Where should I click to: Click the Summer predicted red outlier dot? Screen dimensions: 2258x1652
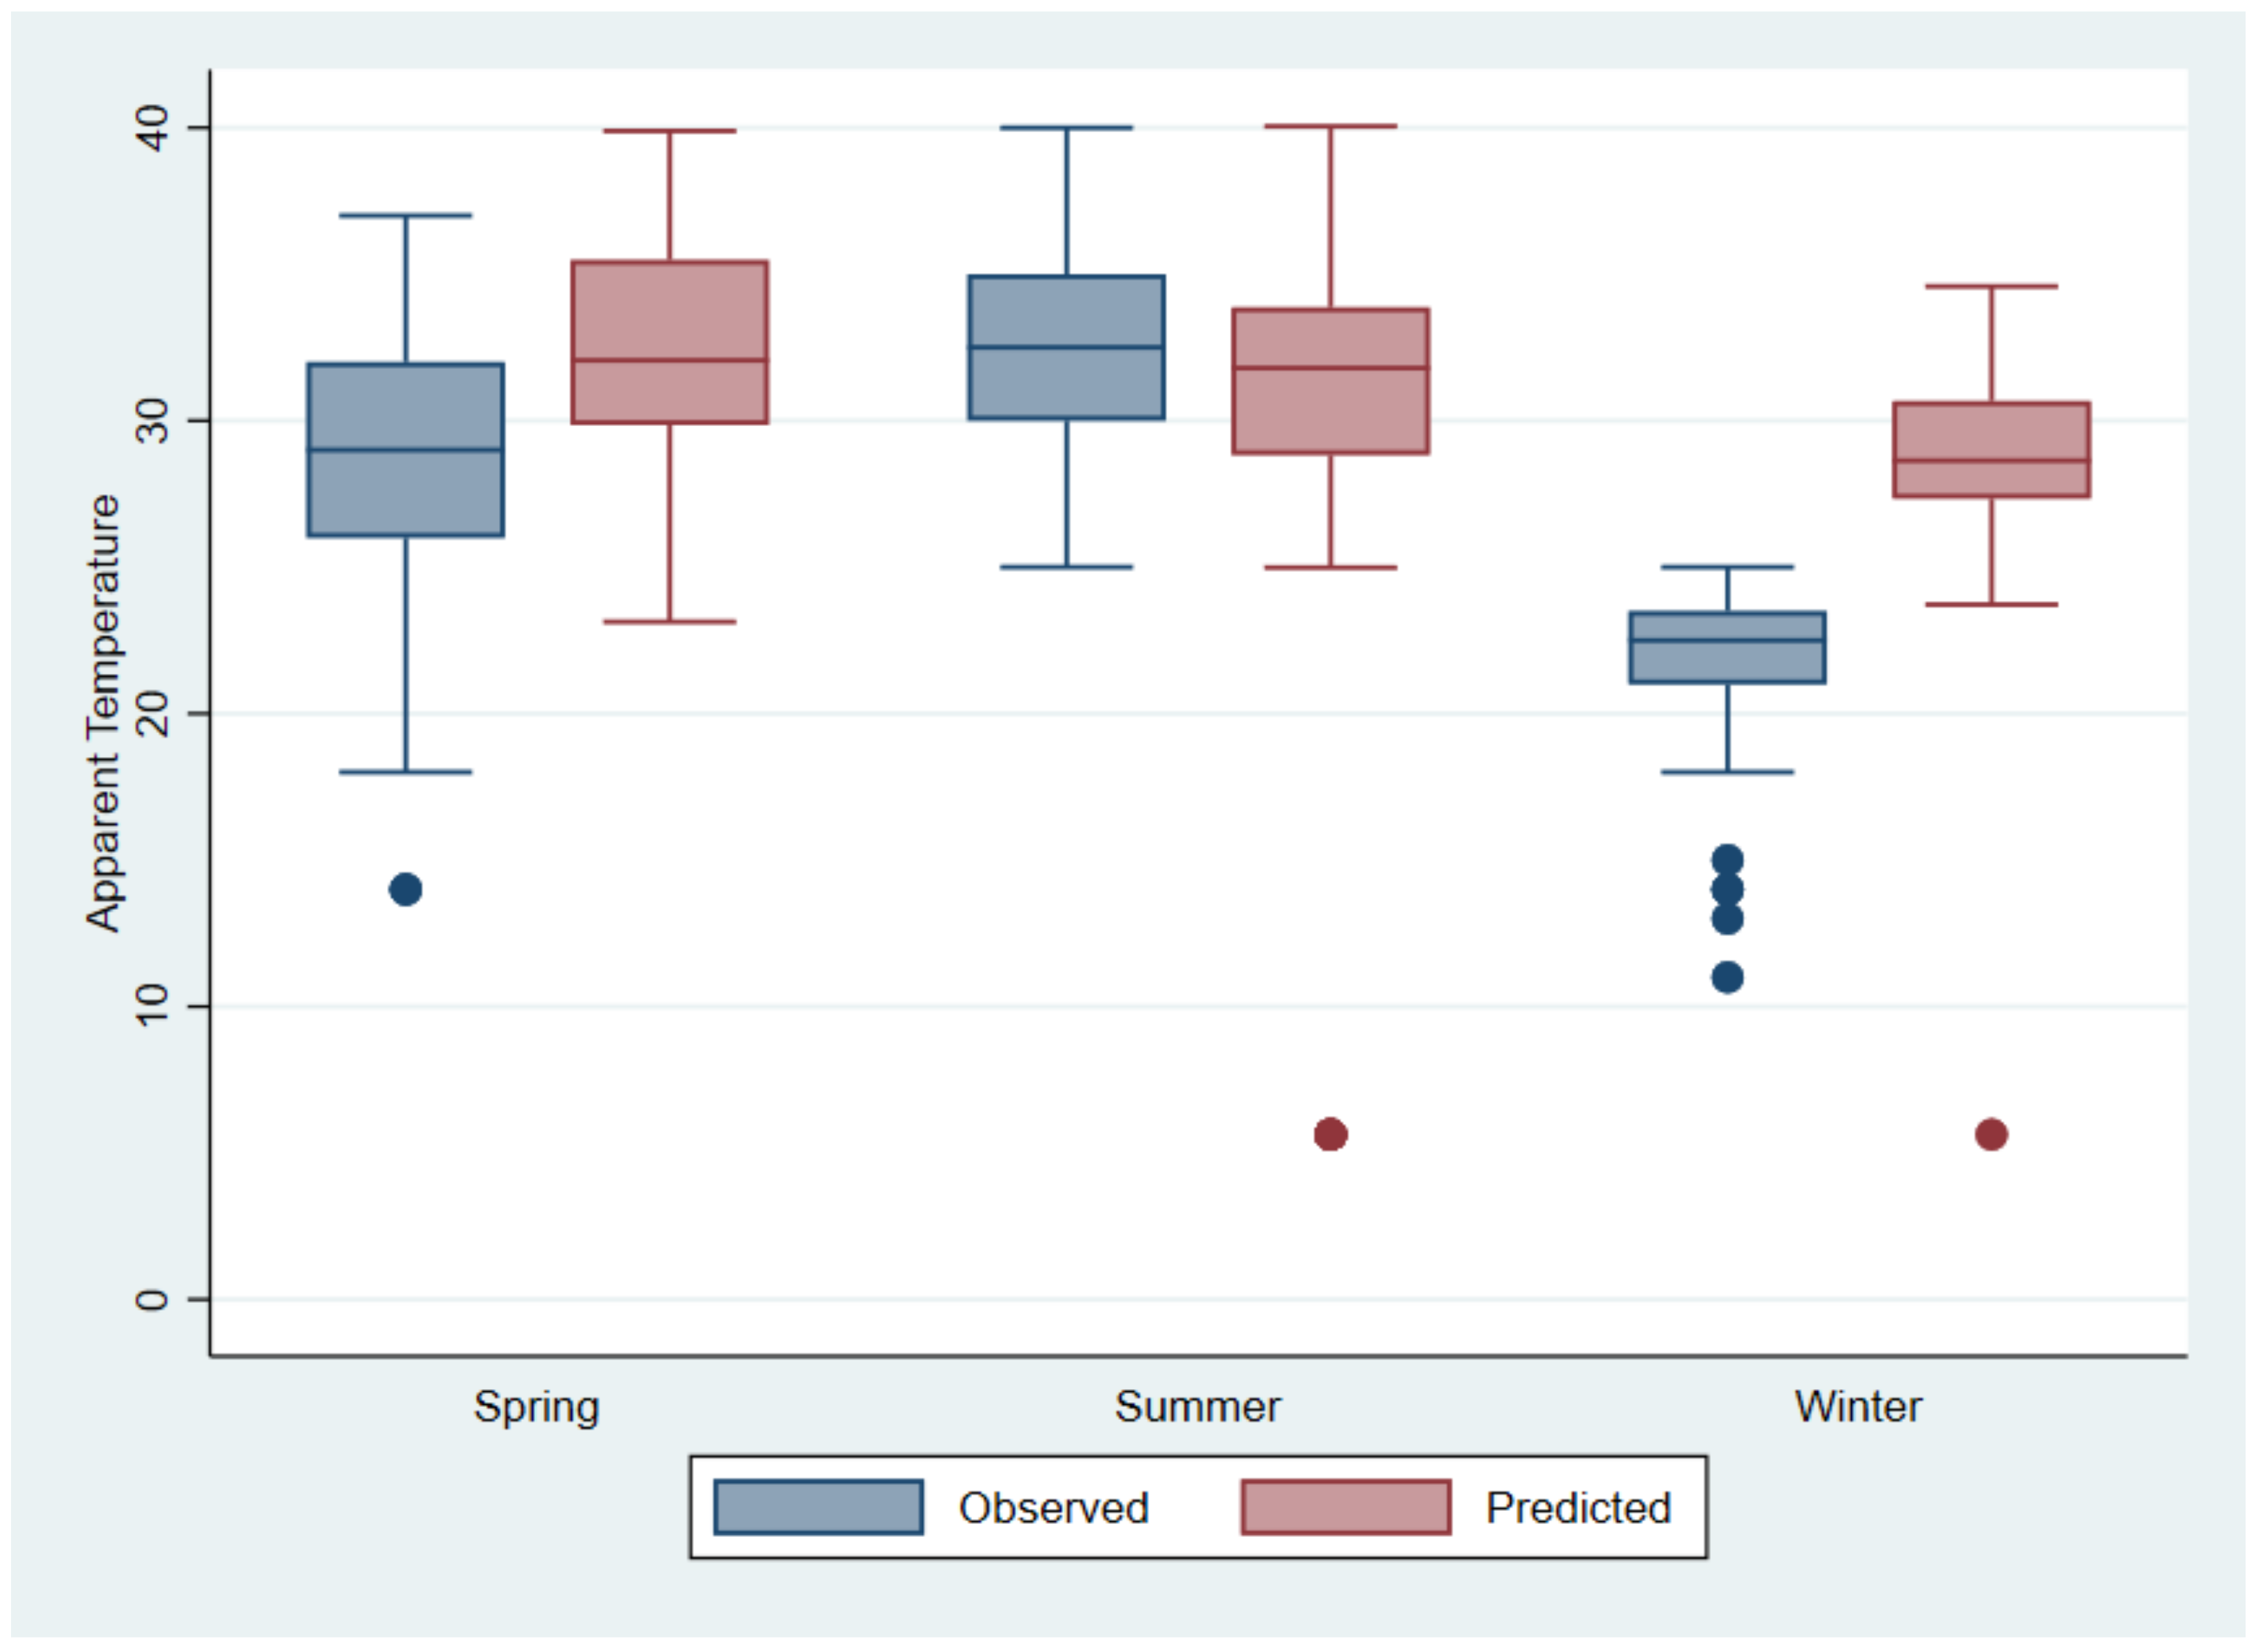(1330, 1135)
